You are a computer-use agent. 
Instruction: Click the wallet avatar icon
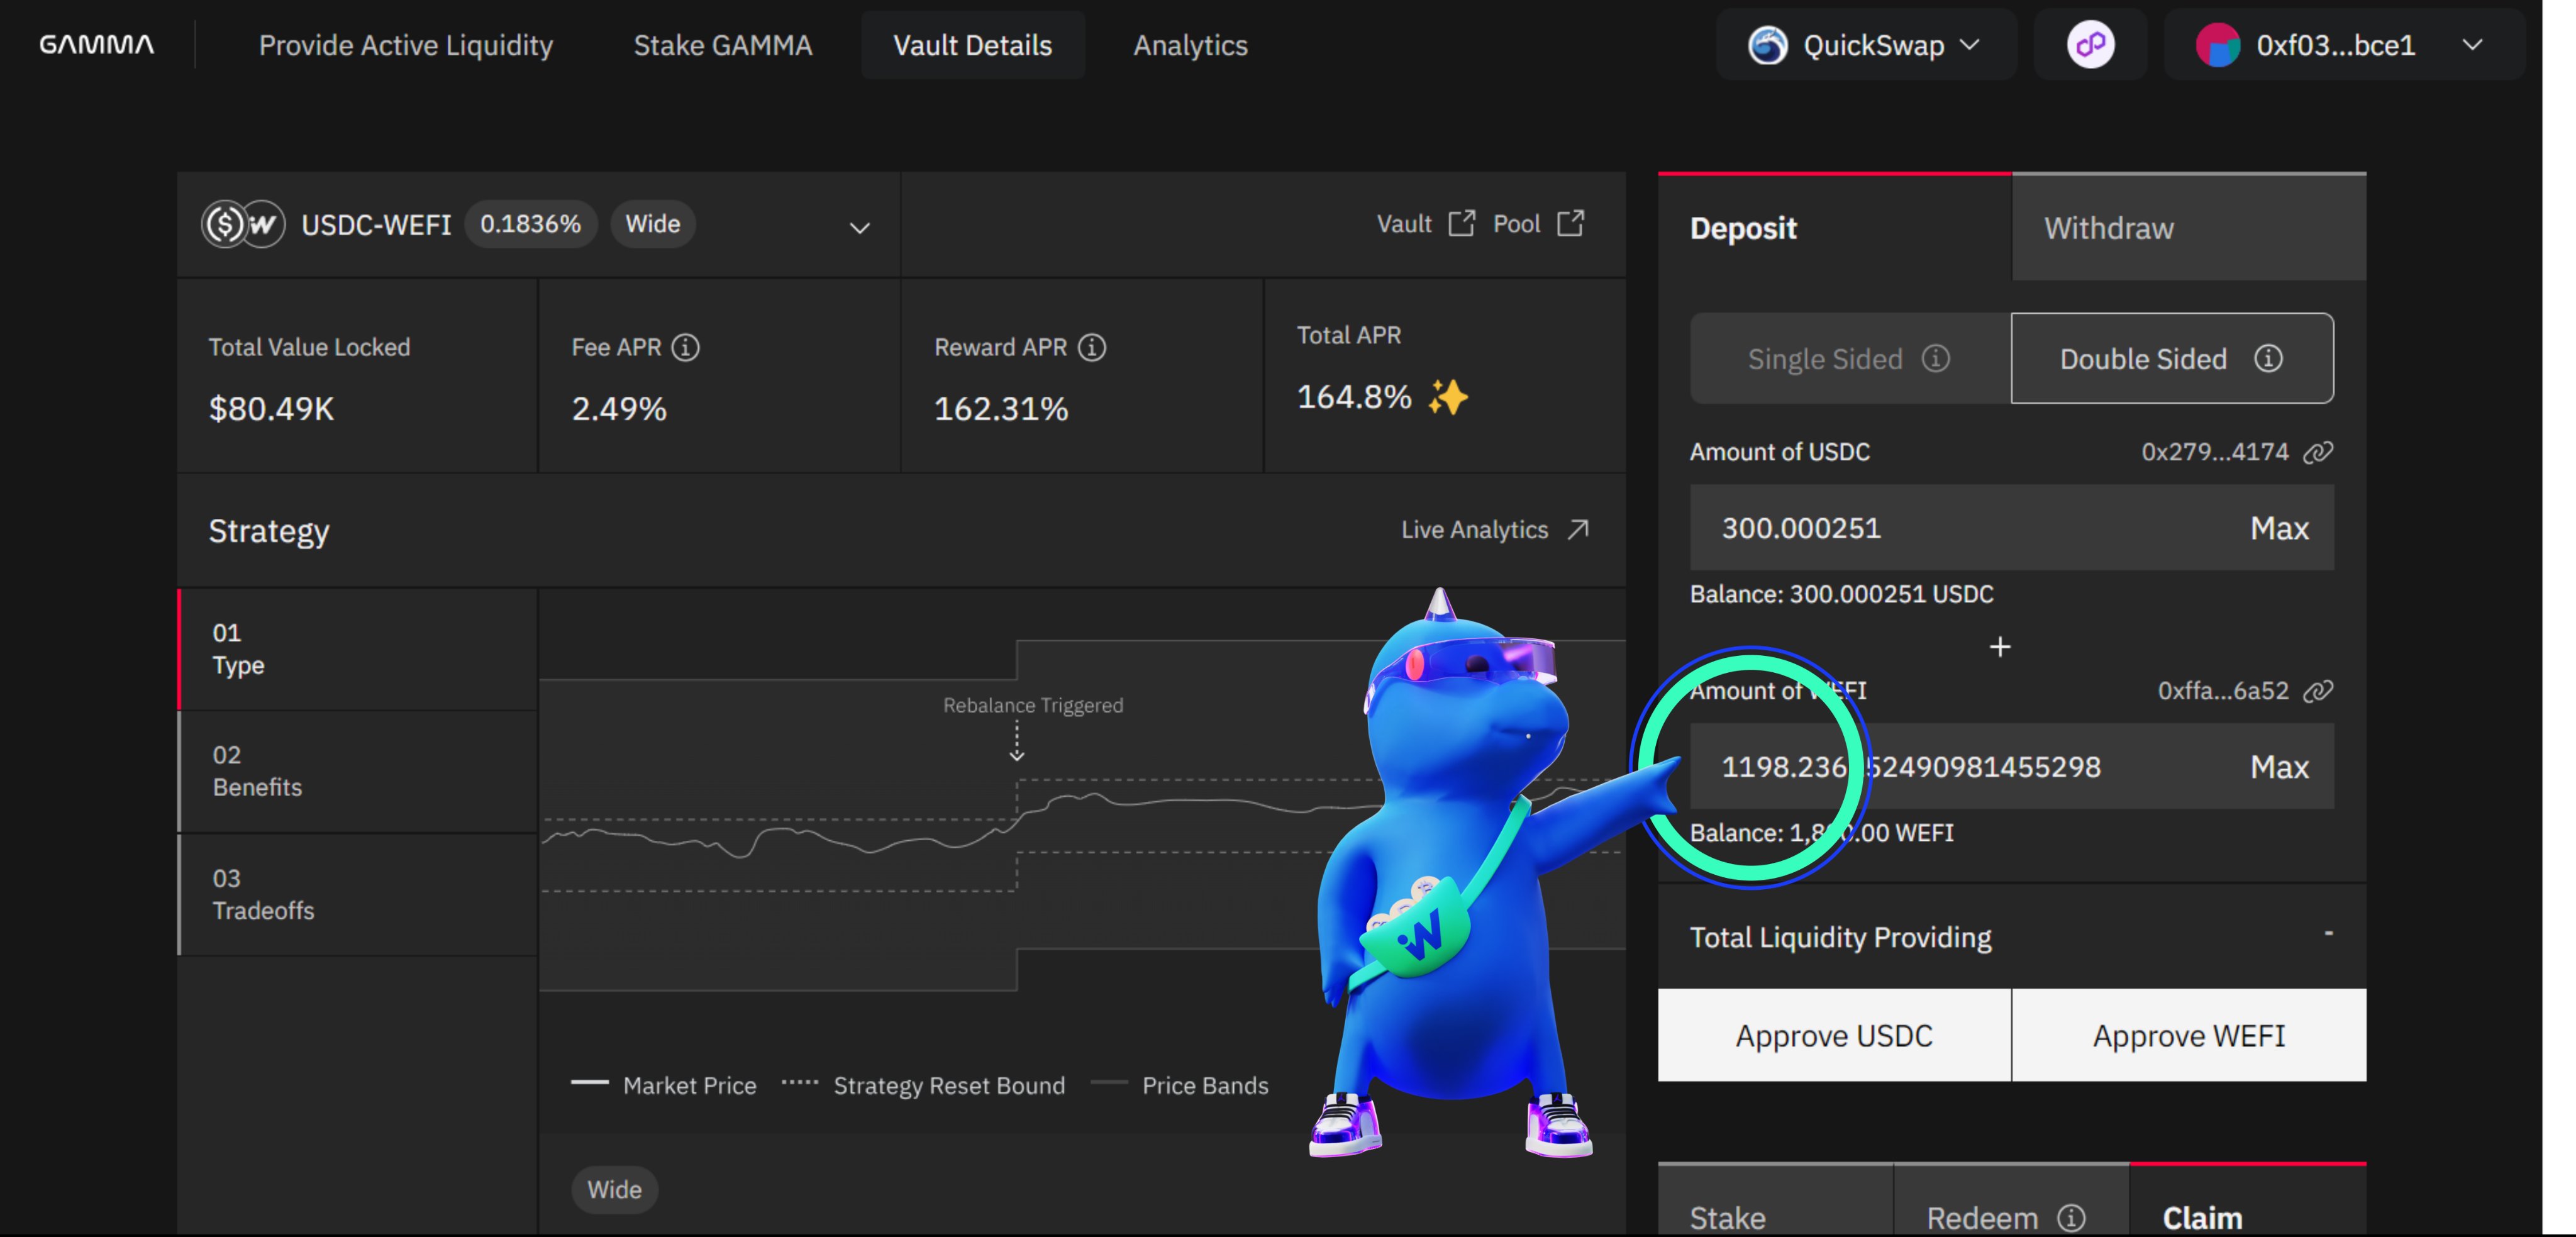tap(2217, 45)
